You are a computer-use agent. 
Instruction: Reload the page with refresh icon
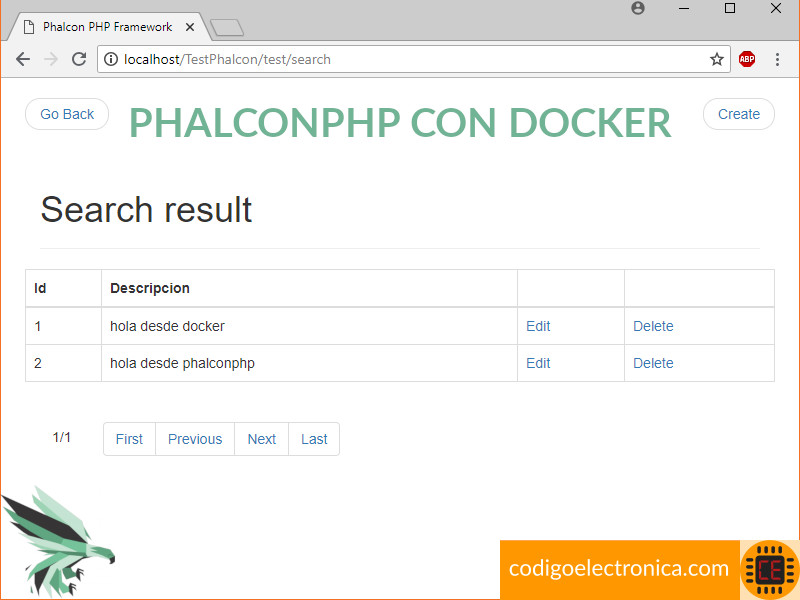79,59
